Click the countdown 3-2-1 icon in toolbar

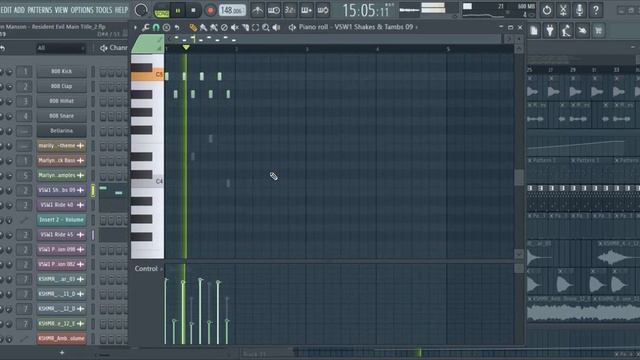[x=290, y=10]
